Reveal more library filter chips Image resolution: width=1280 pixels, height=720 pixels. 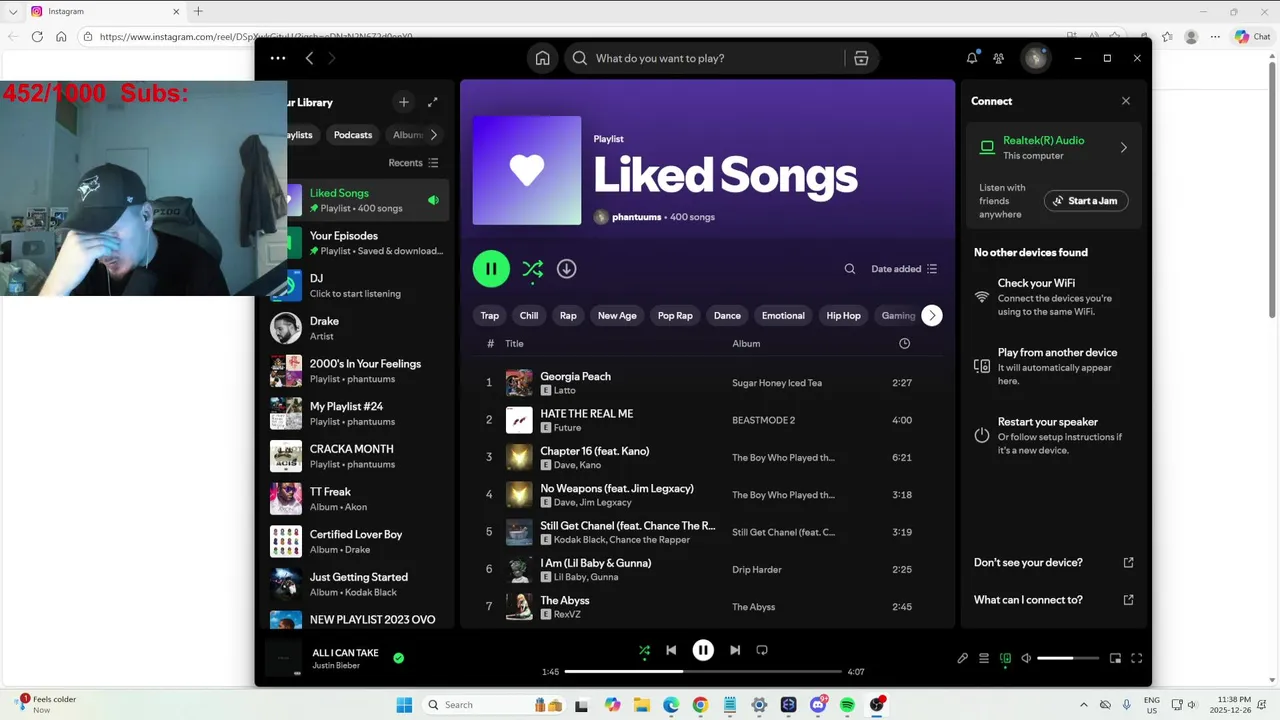(x=433, y=135)
